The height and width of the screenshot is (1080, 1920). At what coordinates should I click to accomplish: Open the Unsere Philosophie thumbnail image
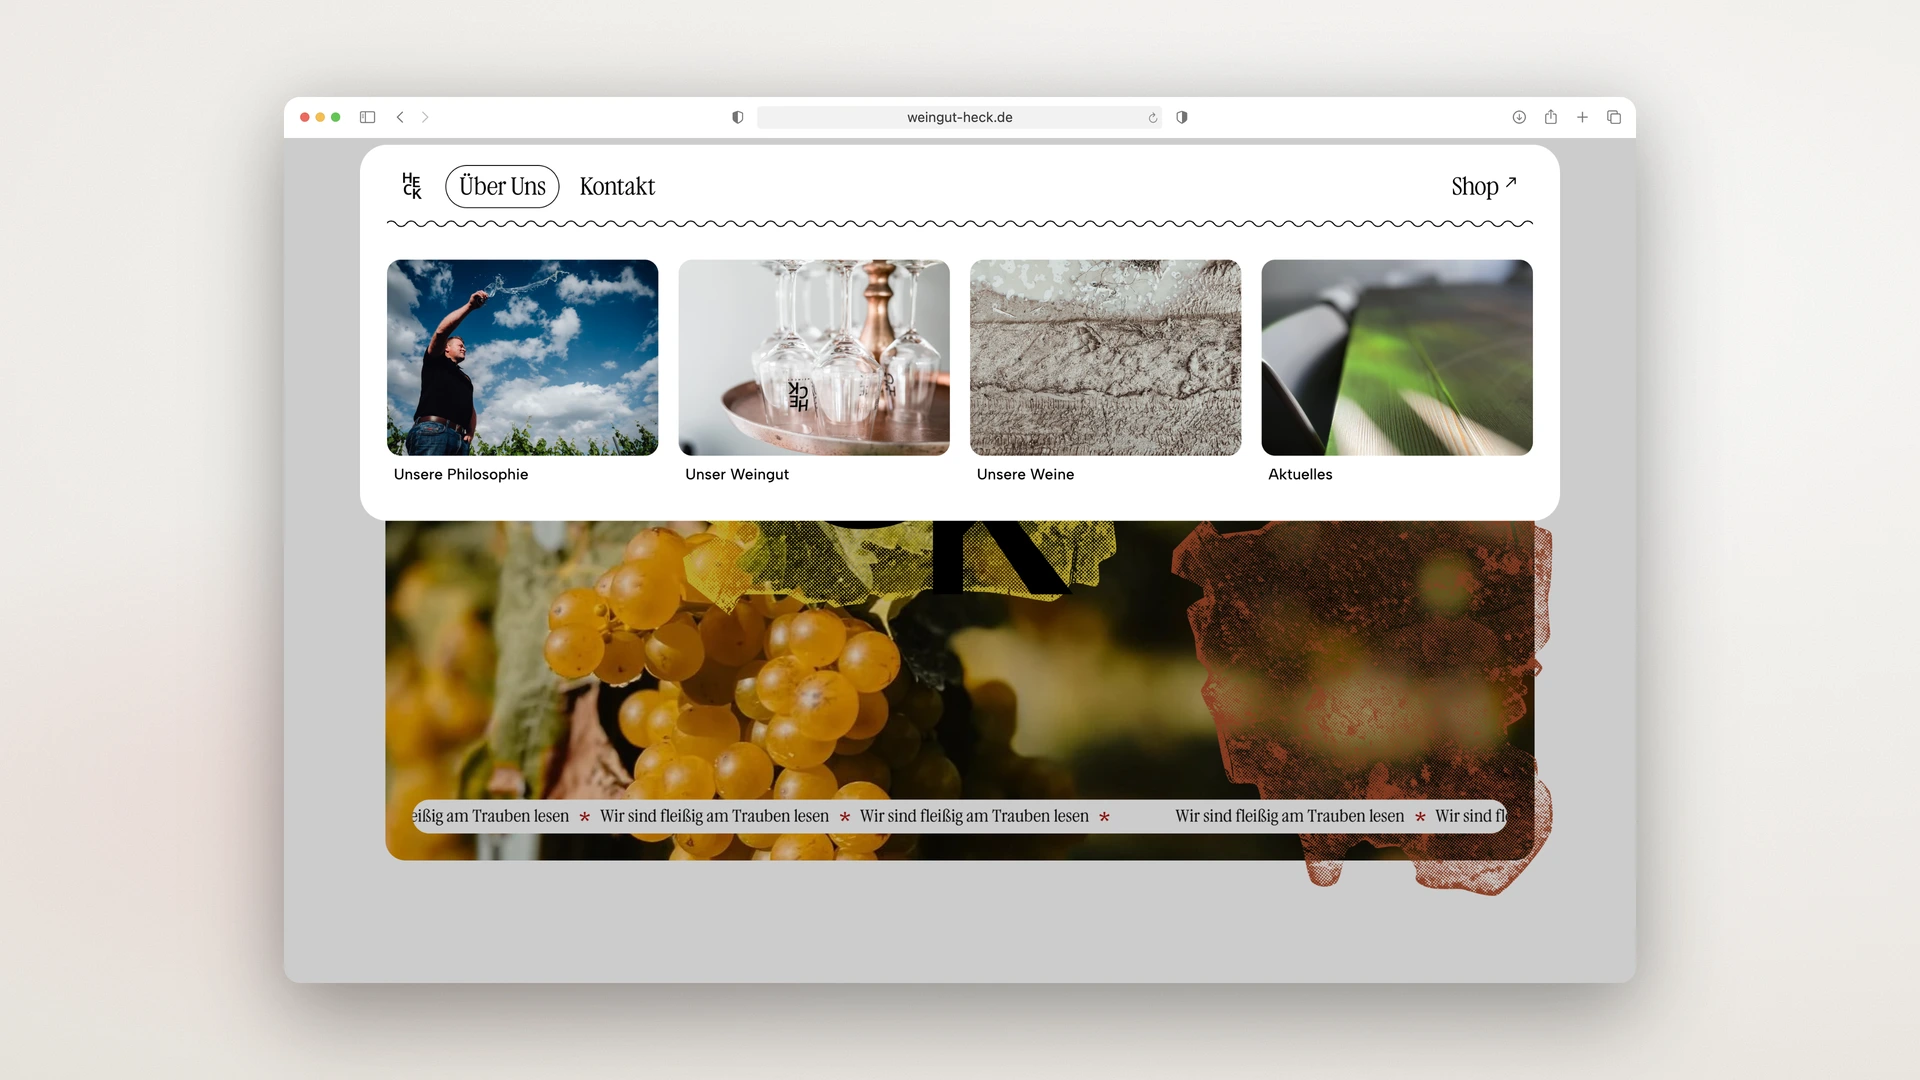(x=522, y=358)
